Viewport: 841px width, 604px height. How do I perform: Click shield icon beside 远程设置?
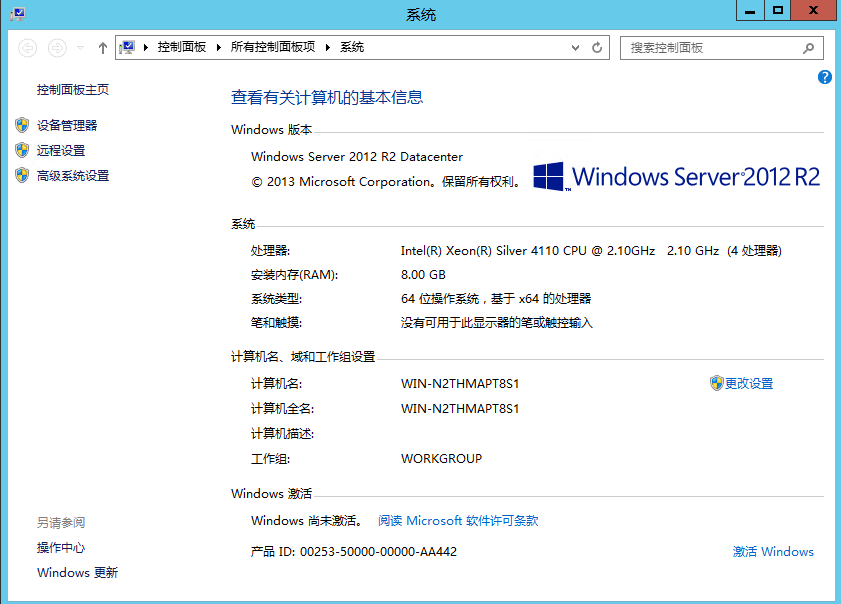tap(22, 150)
